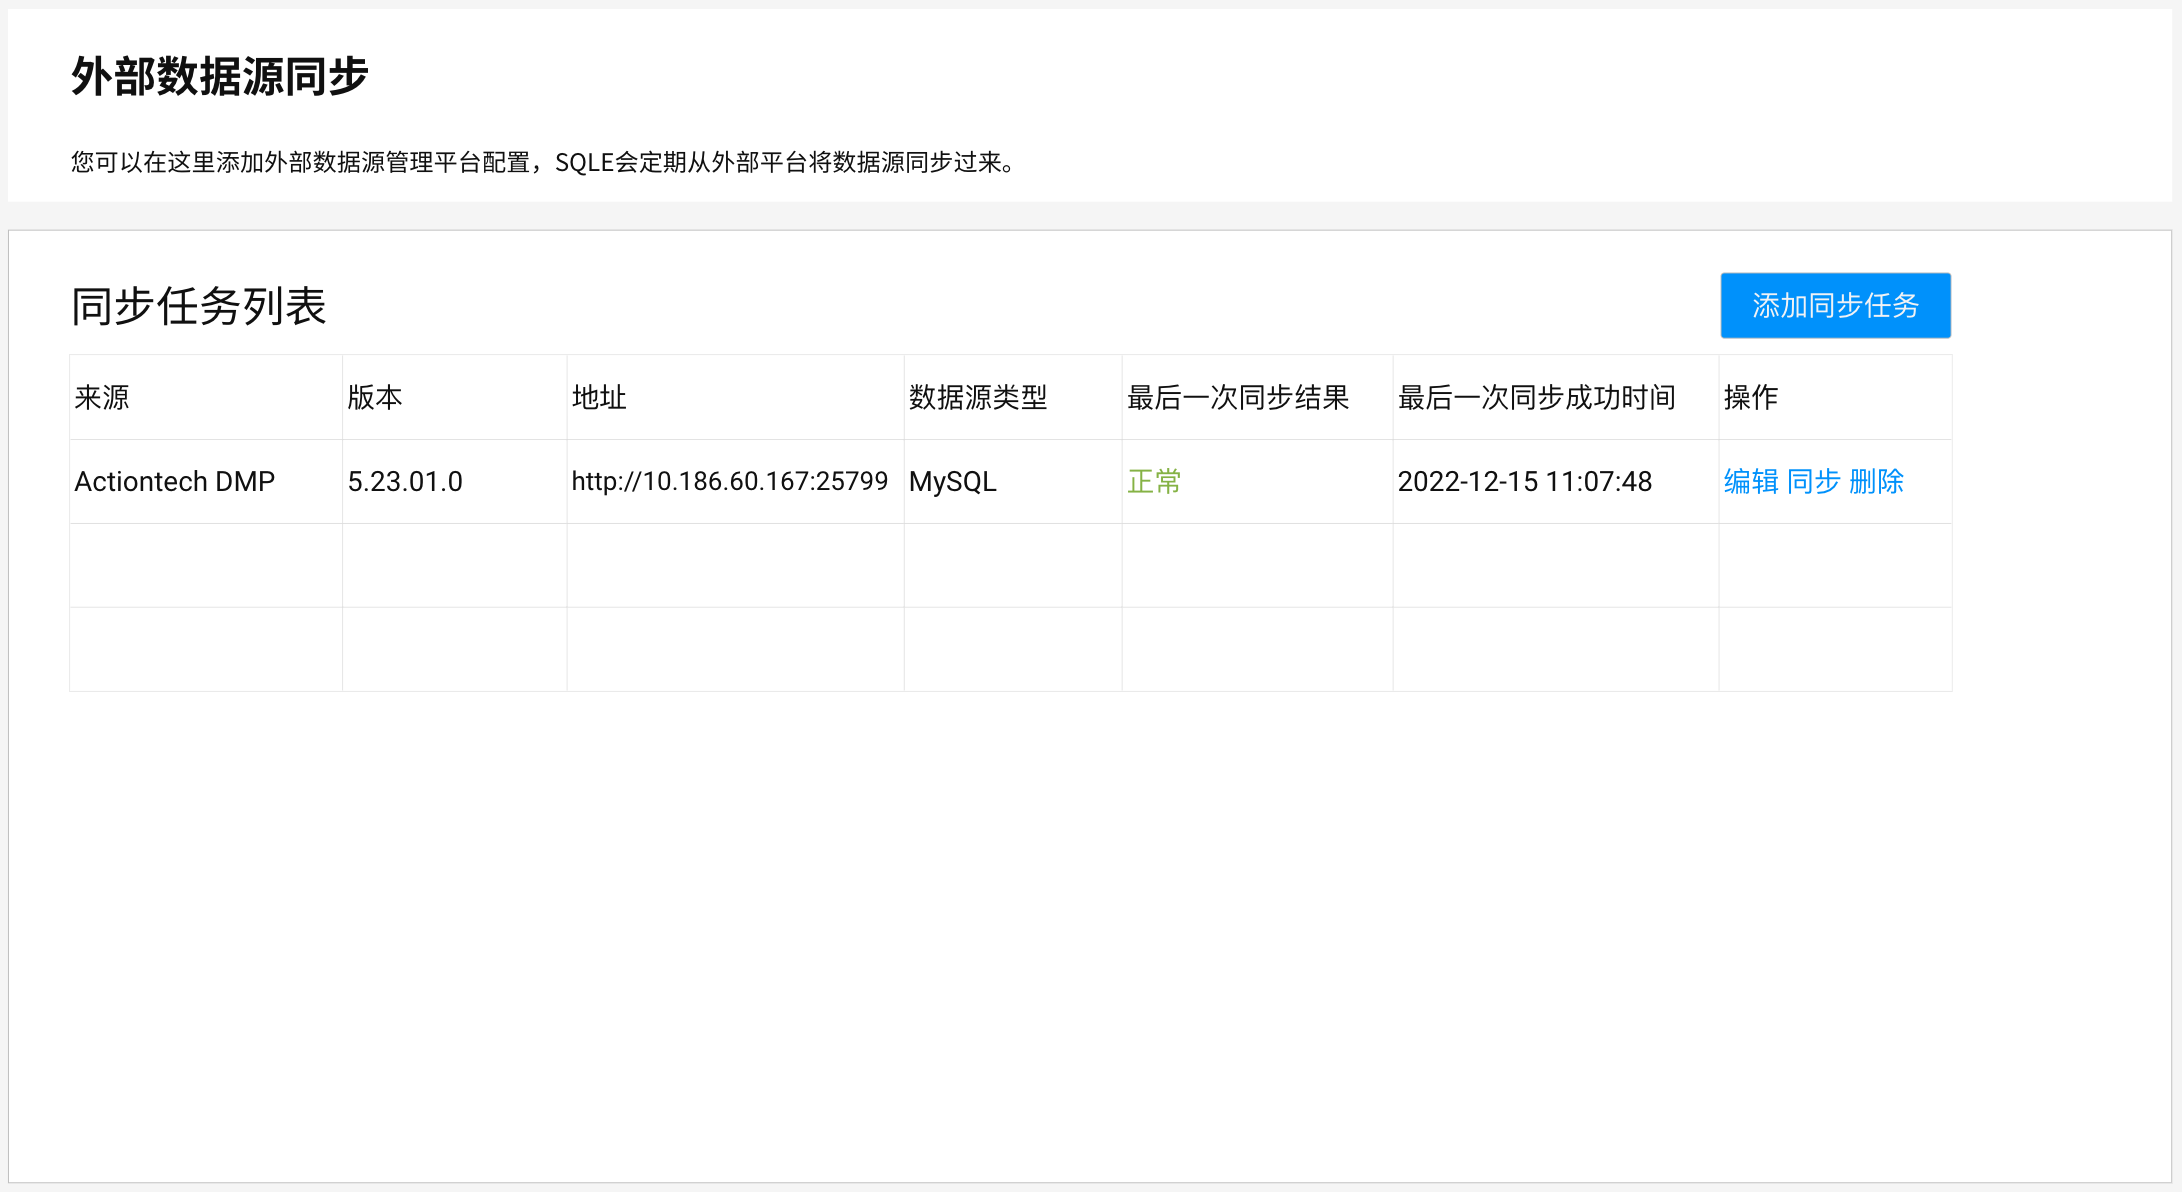This screenshot has height=1192, width=2182.
Task: Trigger the 同步 action for Actiontech DMP
Action: click(1813, 481)
